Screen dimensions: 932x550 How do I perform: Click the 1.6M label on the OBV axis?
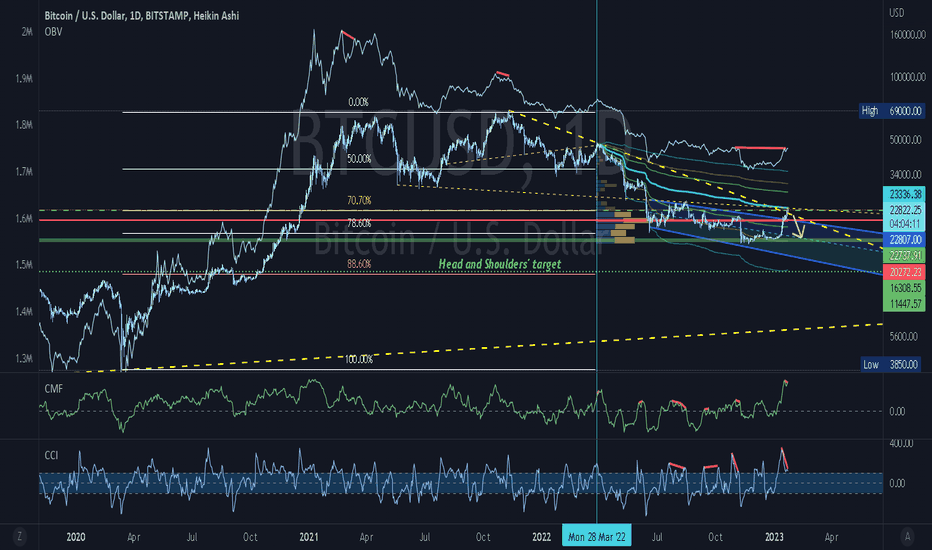pyautogui.click(x=24, y=219)
